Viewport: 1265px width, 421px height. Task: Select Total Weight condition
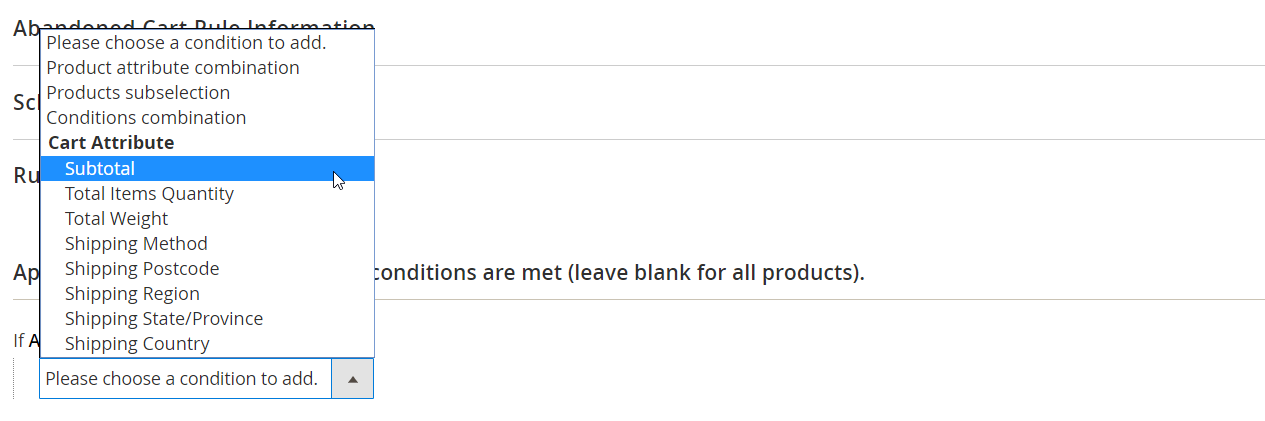point(116,219)
